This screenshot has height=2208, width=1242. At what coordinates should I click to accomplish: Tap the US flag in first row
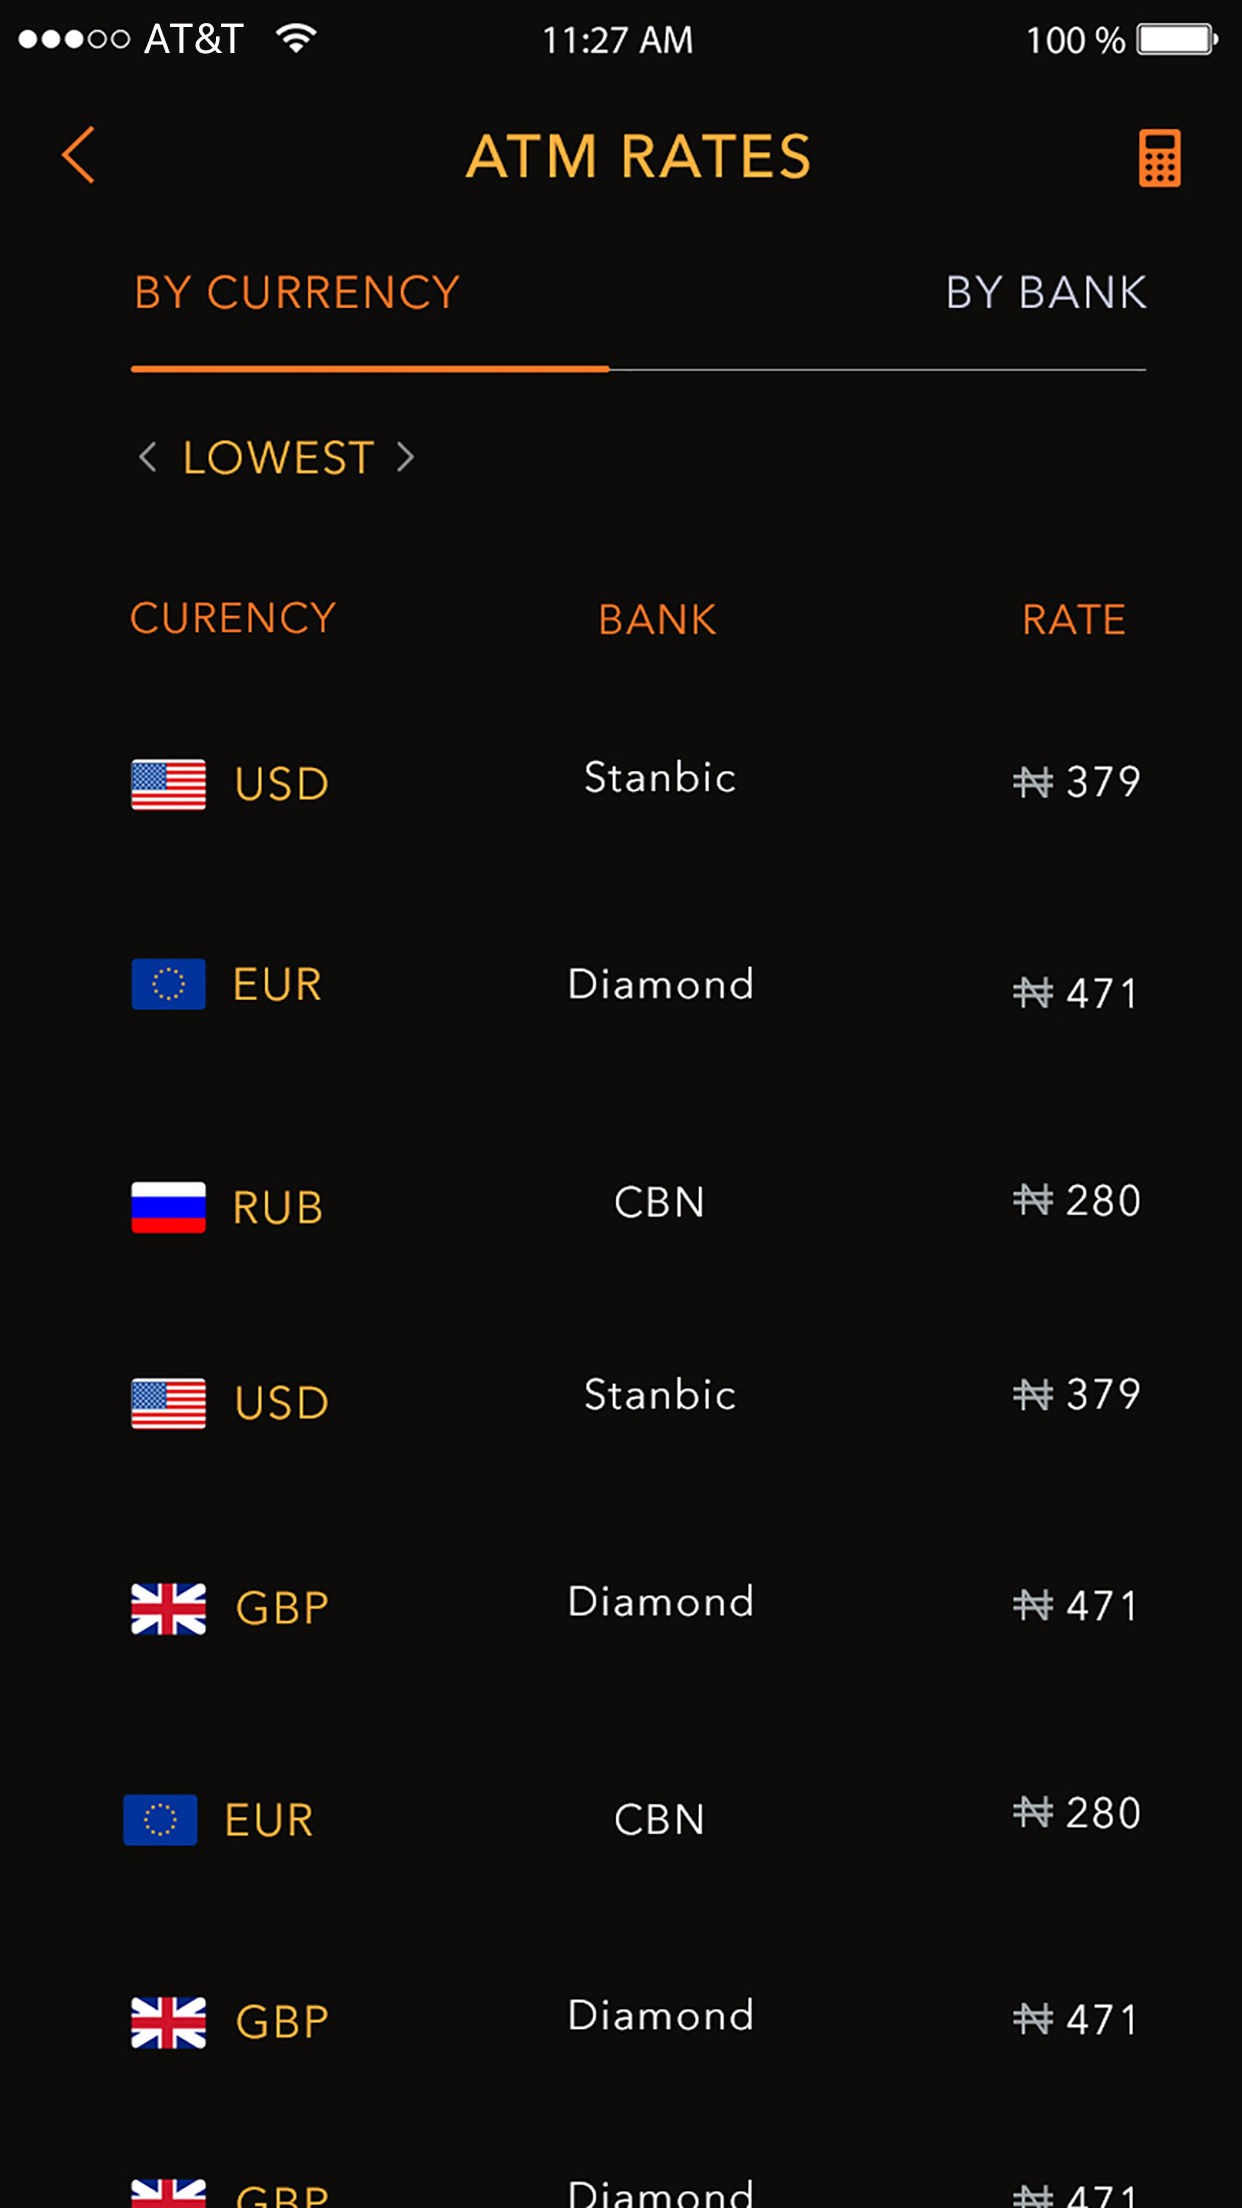[x=168, y=784]
